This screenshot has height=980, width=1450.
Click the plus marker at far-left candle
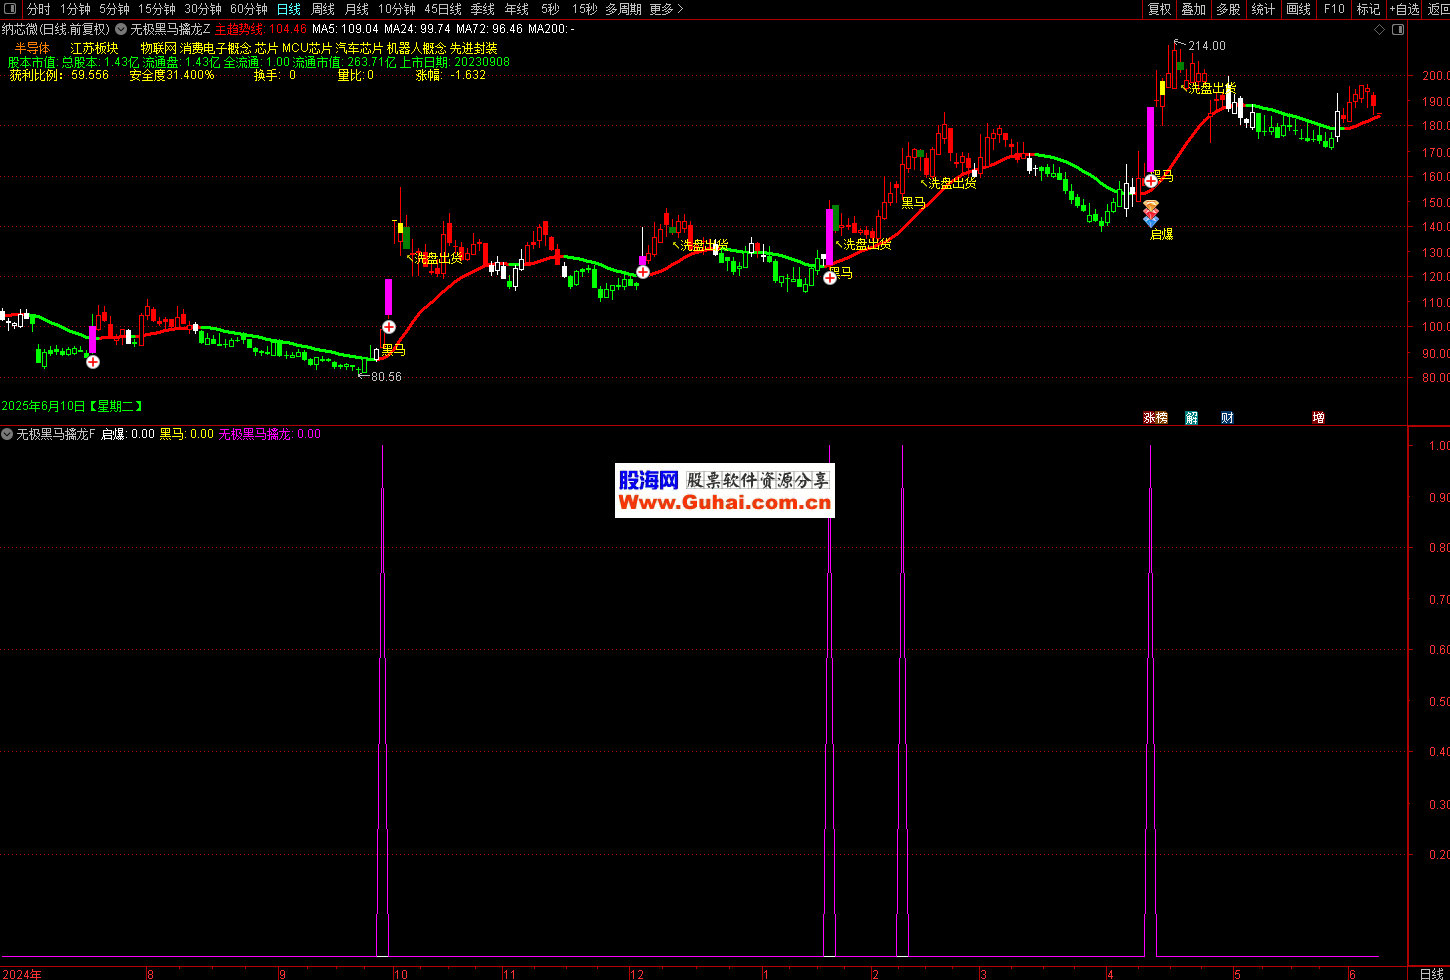coord(93,361)
